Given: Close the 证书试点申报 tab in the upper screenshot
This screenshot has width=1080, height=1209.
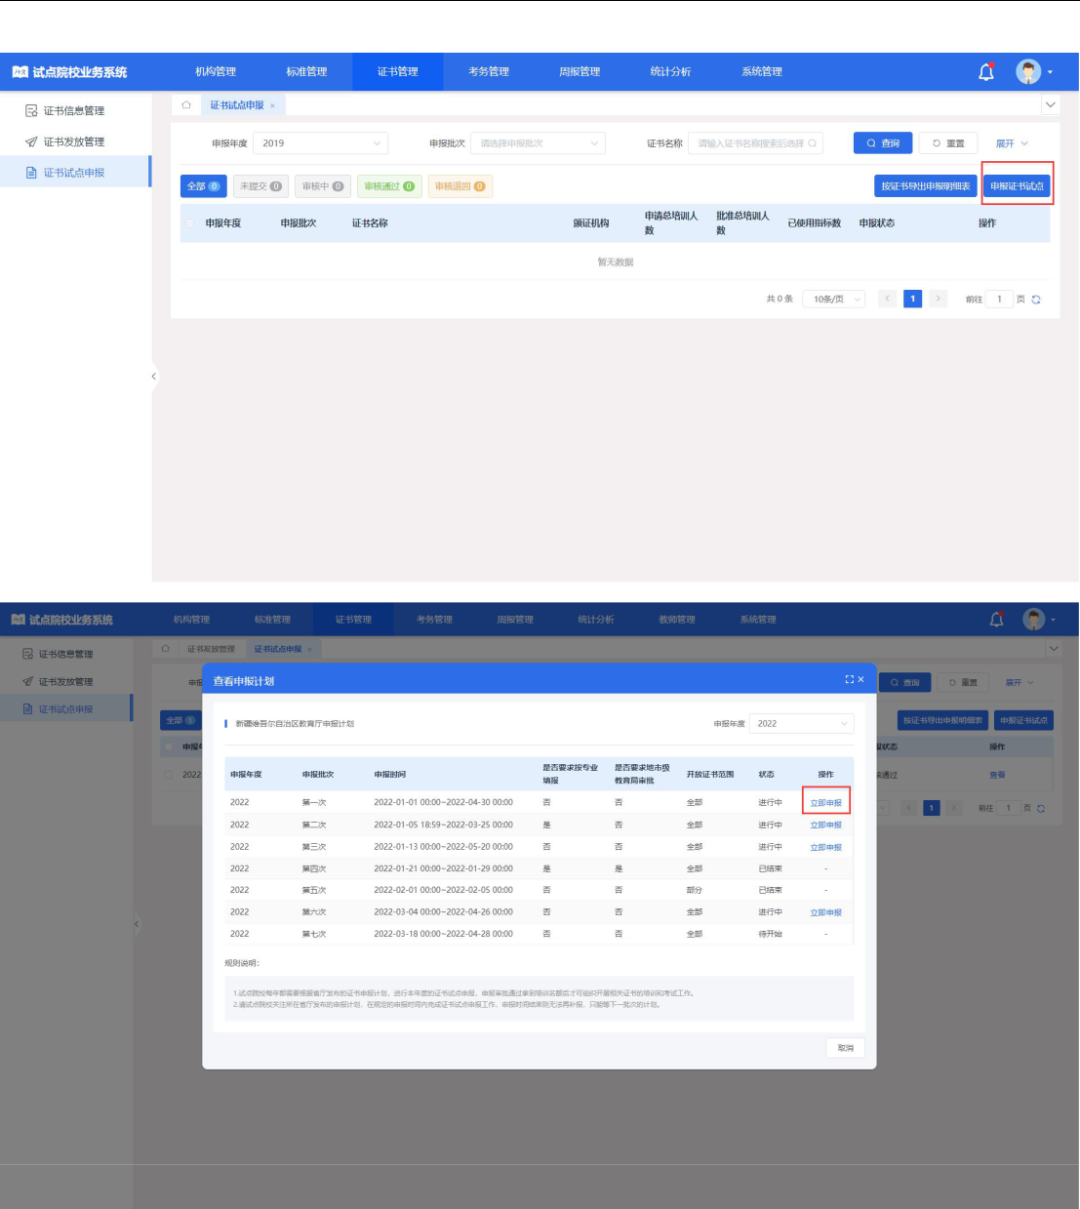Looking at the screenshot, I should coord(272,105).
